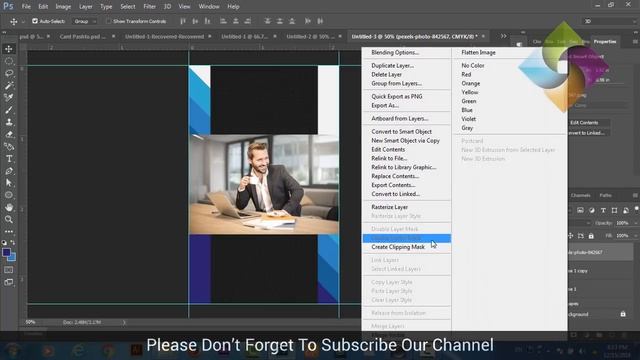Click the background color swatch
The height and width of the screenshot is (360, 640).
click(13, 258)
